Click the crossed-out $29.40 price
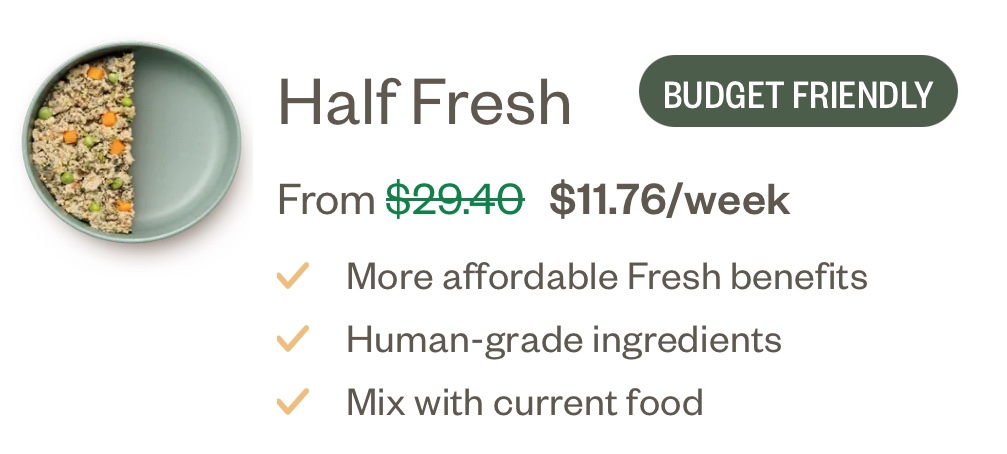1007x454 pixels. click(455, 200)
